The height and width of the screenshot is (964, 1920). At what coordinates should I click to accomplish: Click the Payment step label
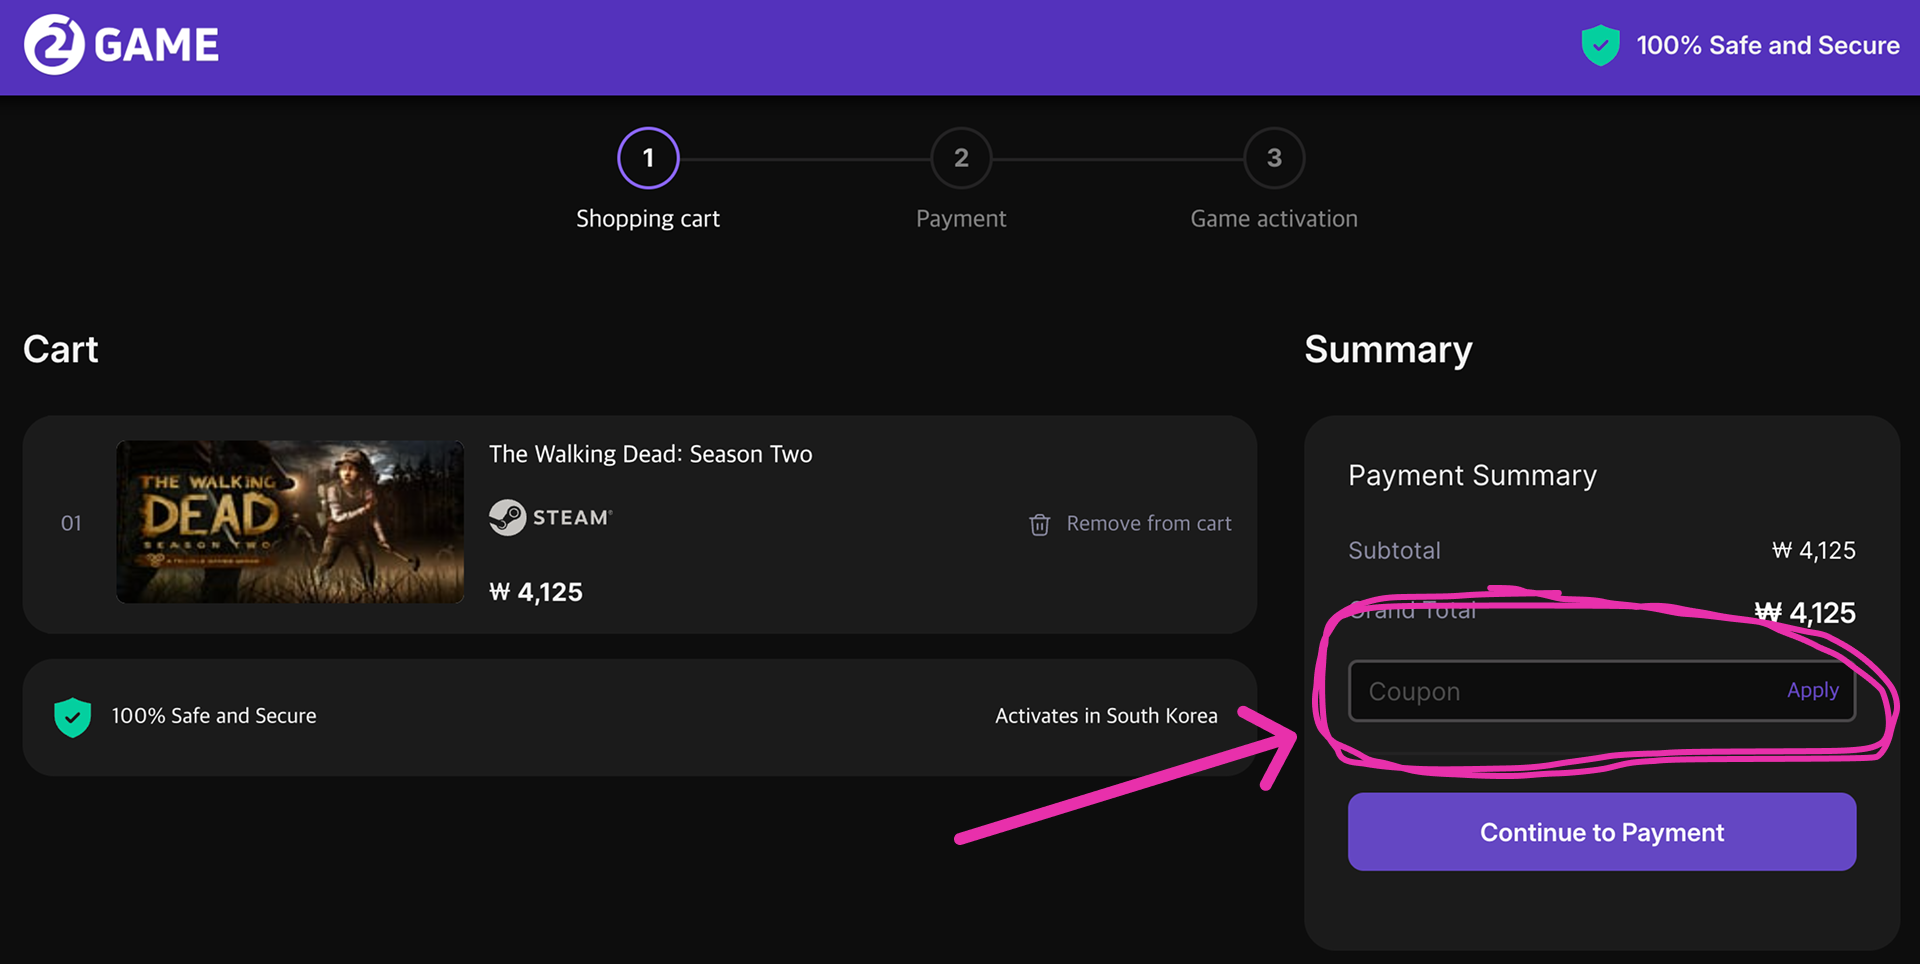(x=961, y=219)
